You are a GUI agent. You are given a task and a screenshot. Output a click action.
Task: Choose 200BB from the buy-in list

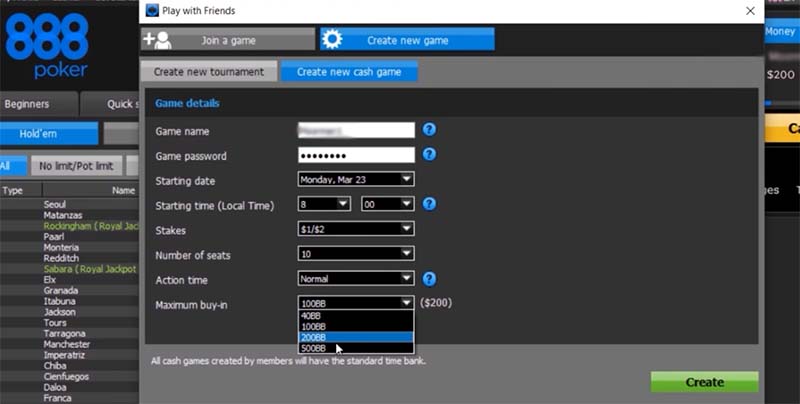[x=356, y=337]
